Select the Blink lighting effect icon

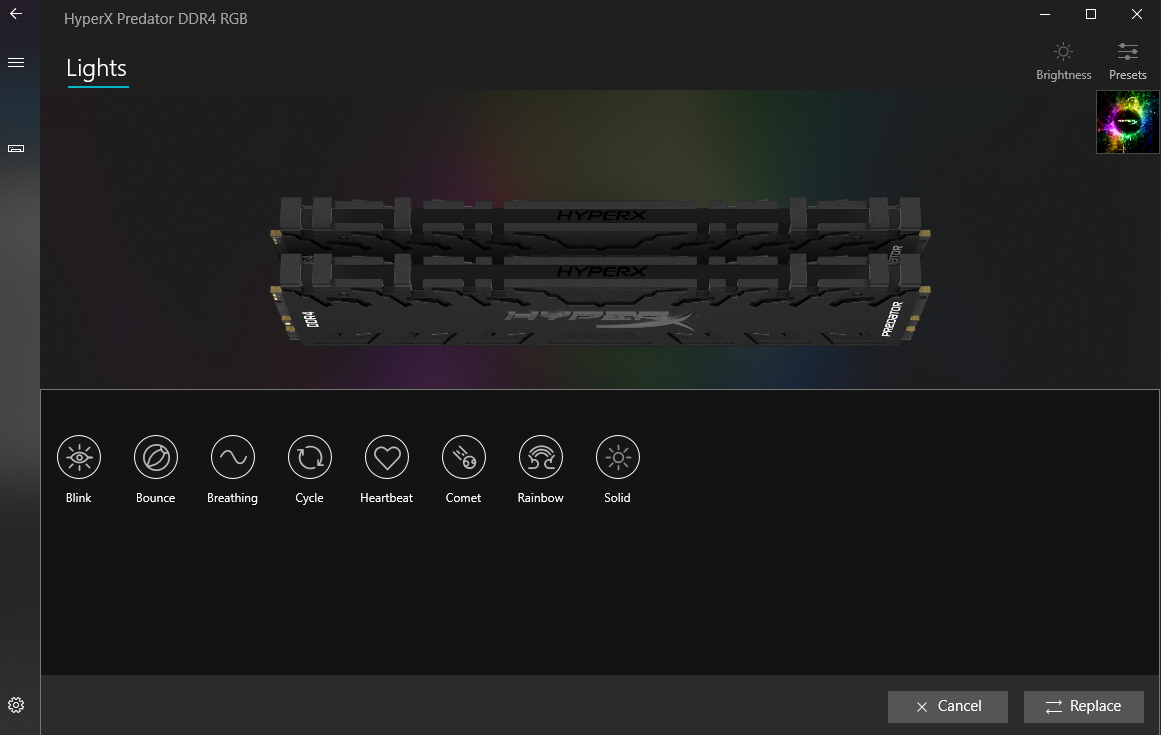[78, 457]
